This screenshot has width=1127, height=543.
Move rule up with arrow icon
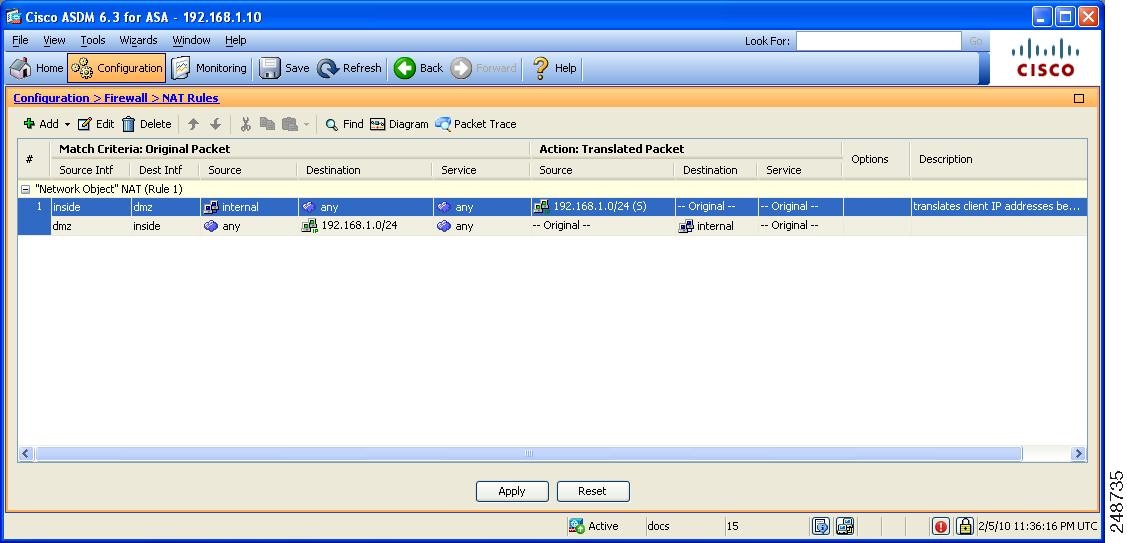coord(193,124)
